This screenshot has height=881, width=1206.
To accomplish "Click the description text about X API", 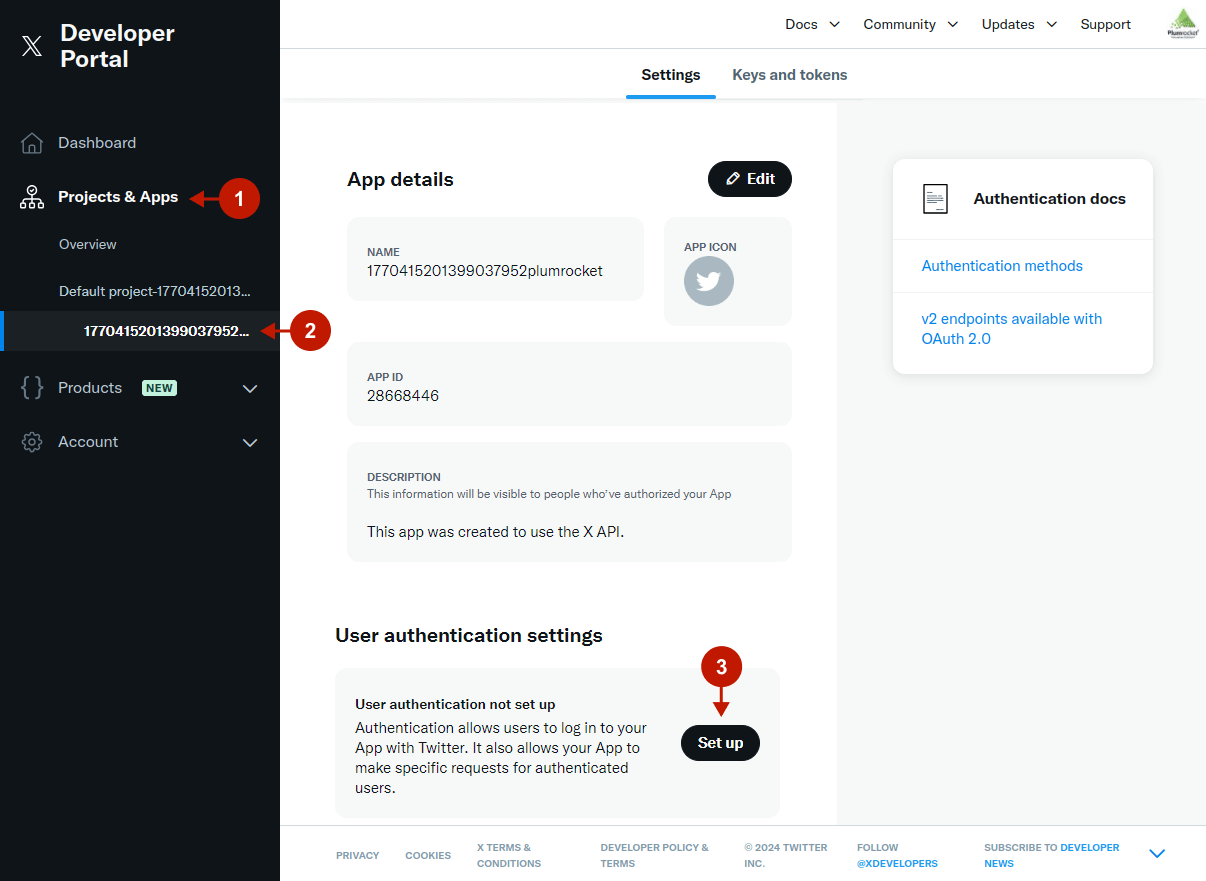I will pyautogui.click(x=496, y=532).
